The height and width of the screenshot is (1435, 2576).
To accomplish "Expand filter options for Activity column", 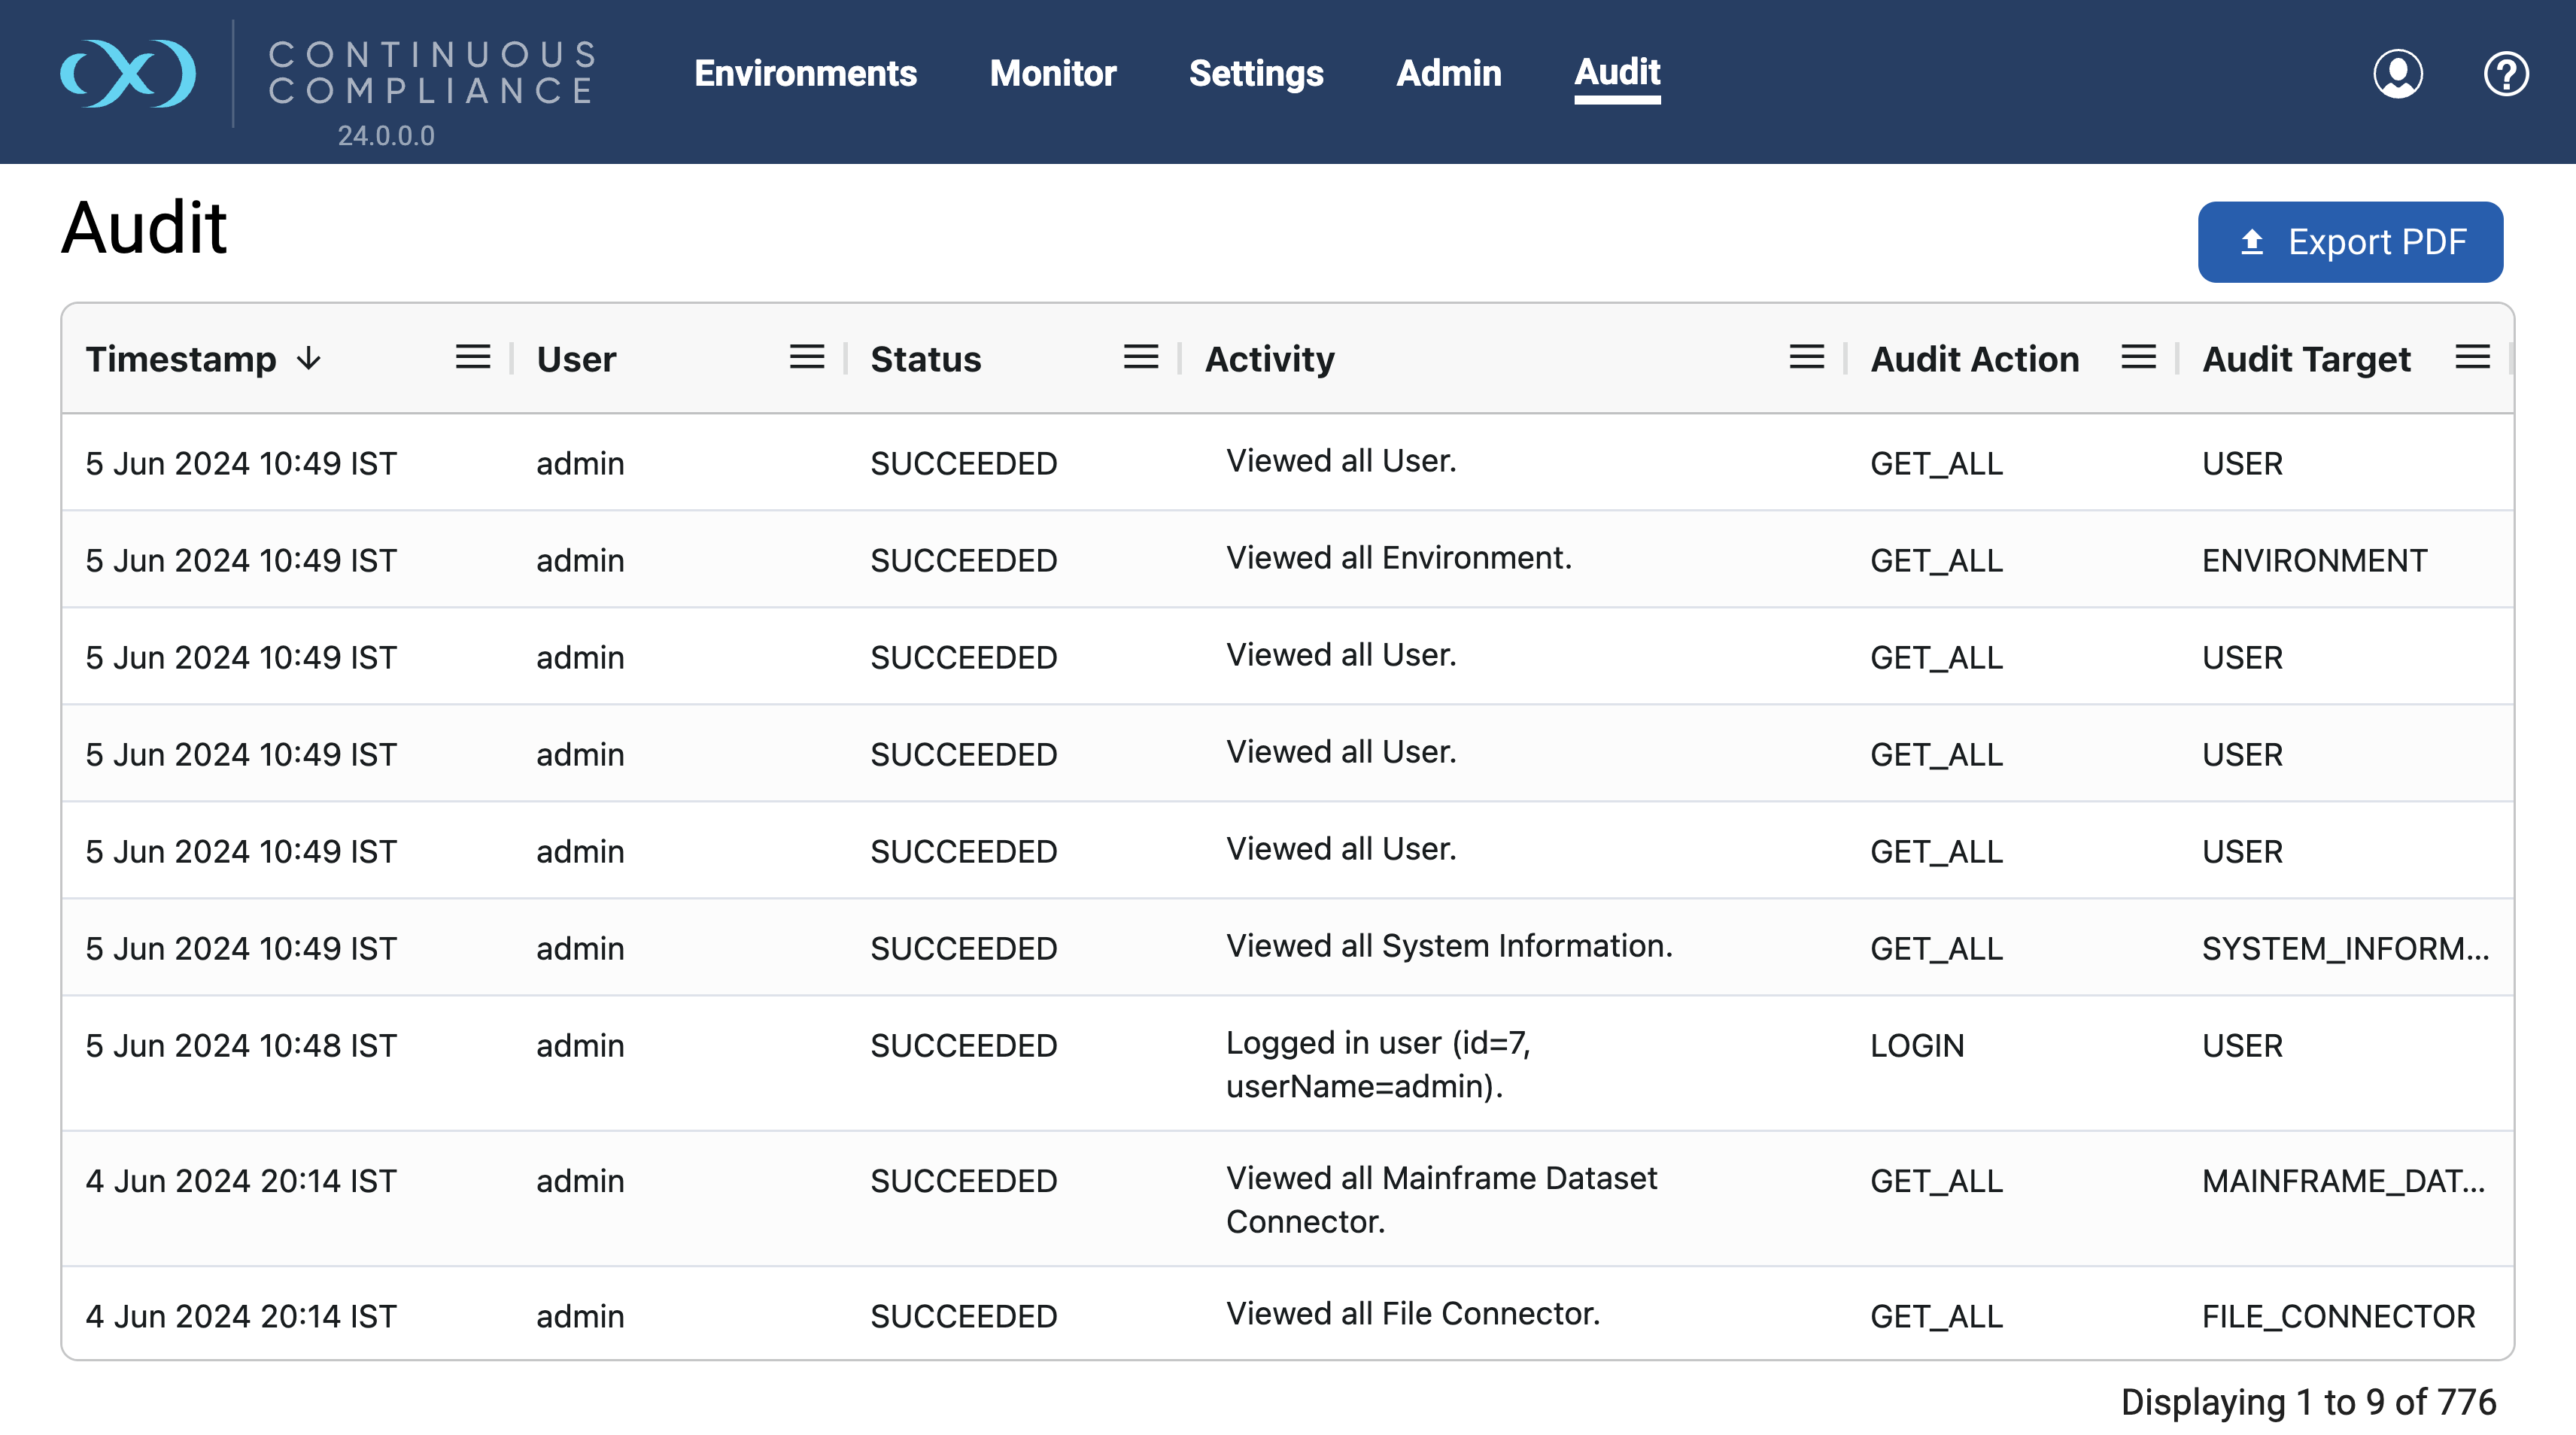I will 1806,356.
